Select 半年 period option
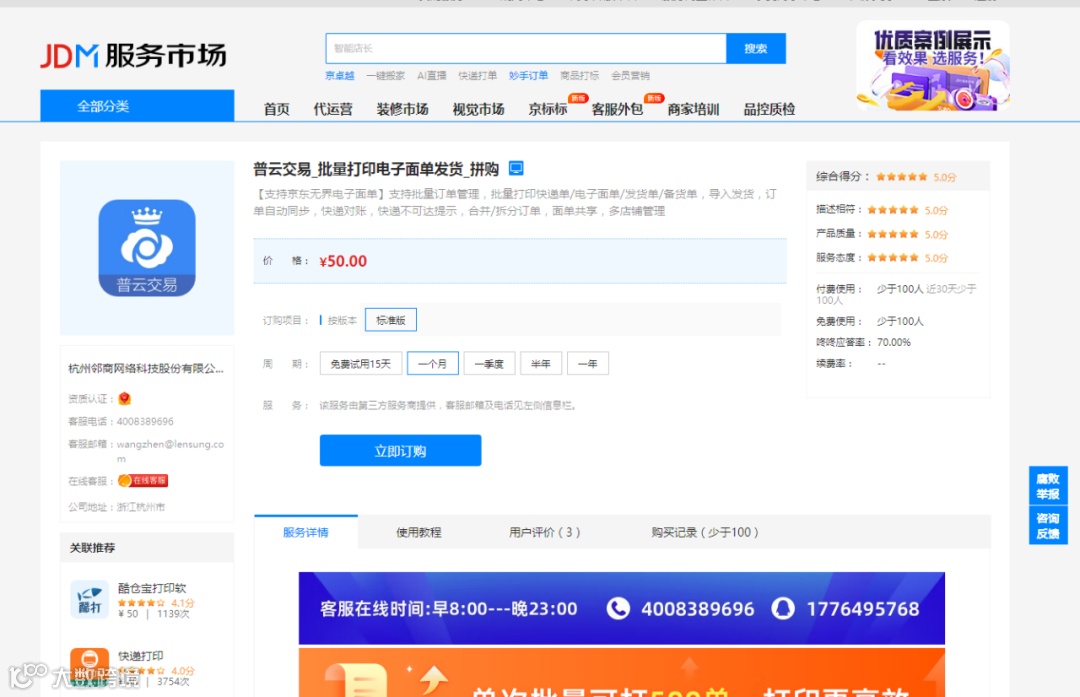Viewport: 1080px width, 697px height. click(541, 364)
